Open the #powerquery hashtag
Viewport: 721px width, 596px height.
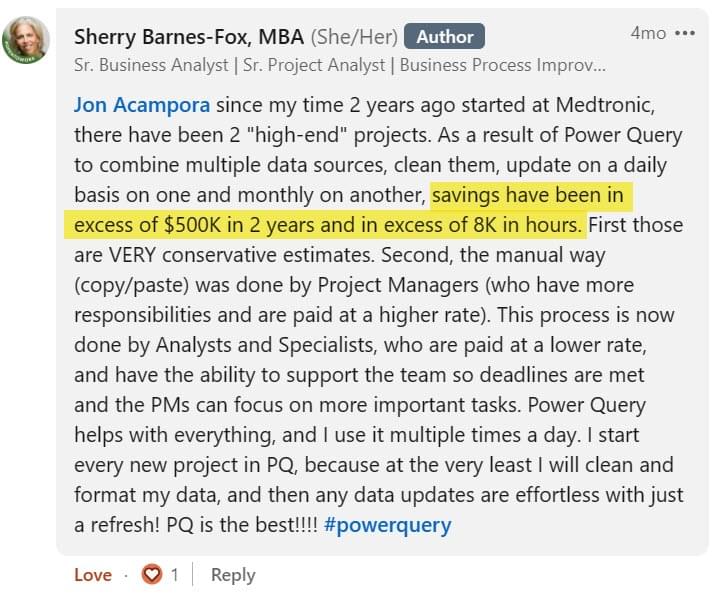[x=387, y=524]
